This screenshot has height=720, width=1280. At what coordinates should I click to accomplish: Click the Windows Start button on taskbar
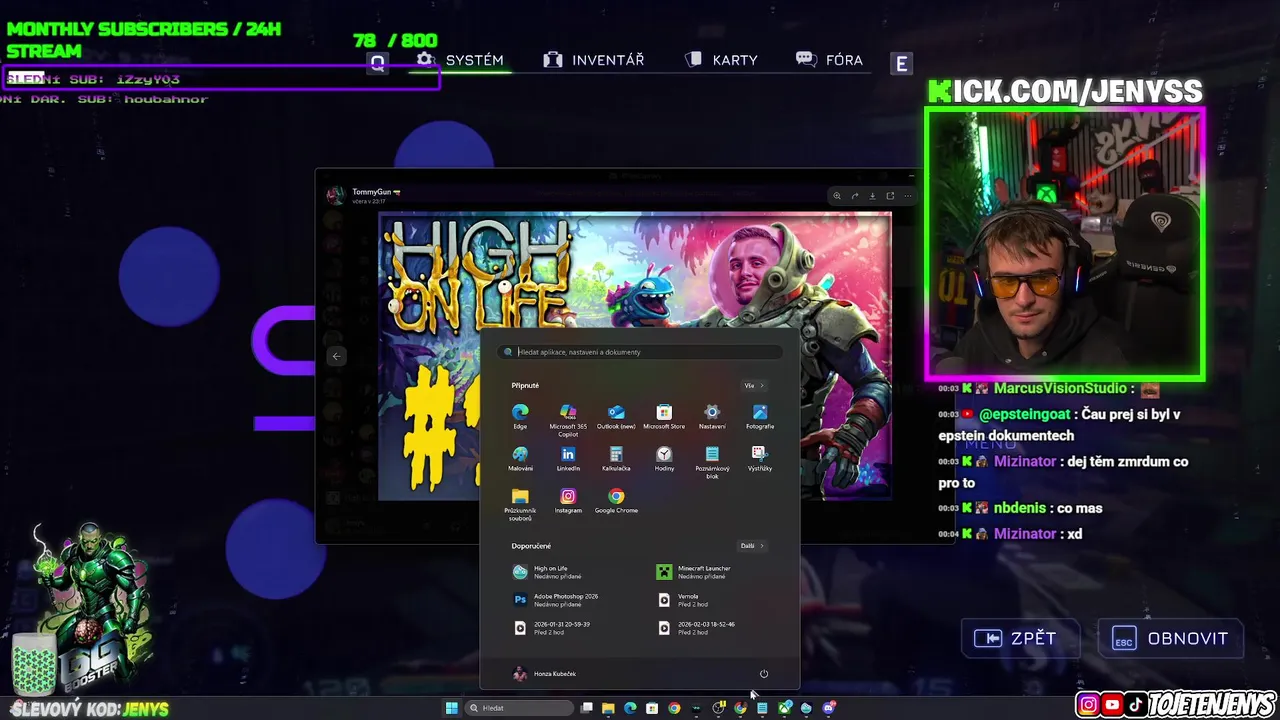click(x=451, y=708)
